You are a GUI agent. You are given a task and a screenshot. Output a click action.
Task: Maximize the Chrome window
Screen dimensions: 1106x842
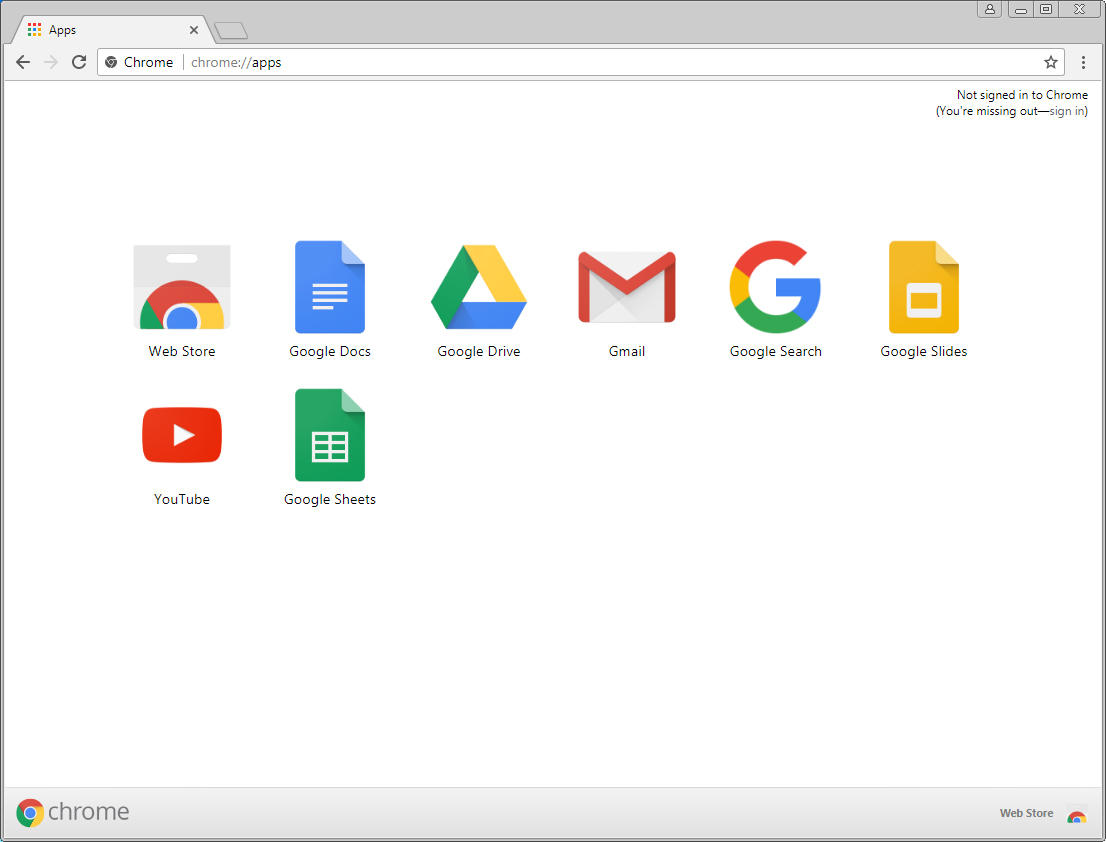point(1046,9)
